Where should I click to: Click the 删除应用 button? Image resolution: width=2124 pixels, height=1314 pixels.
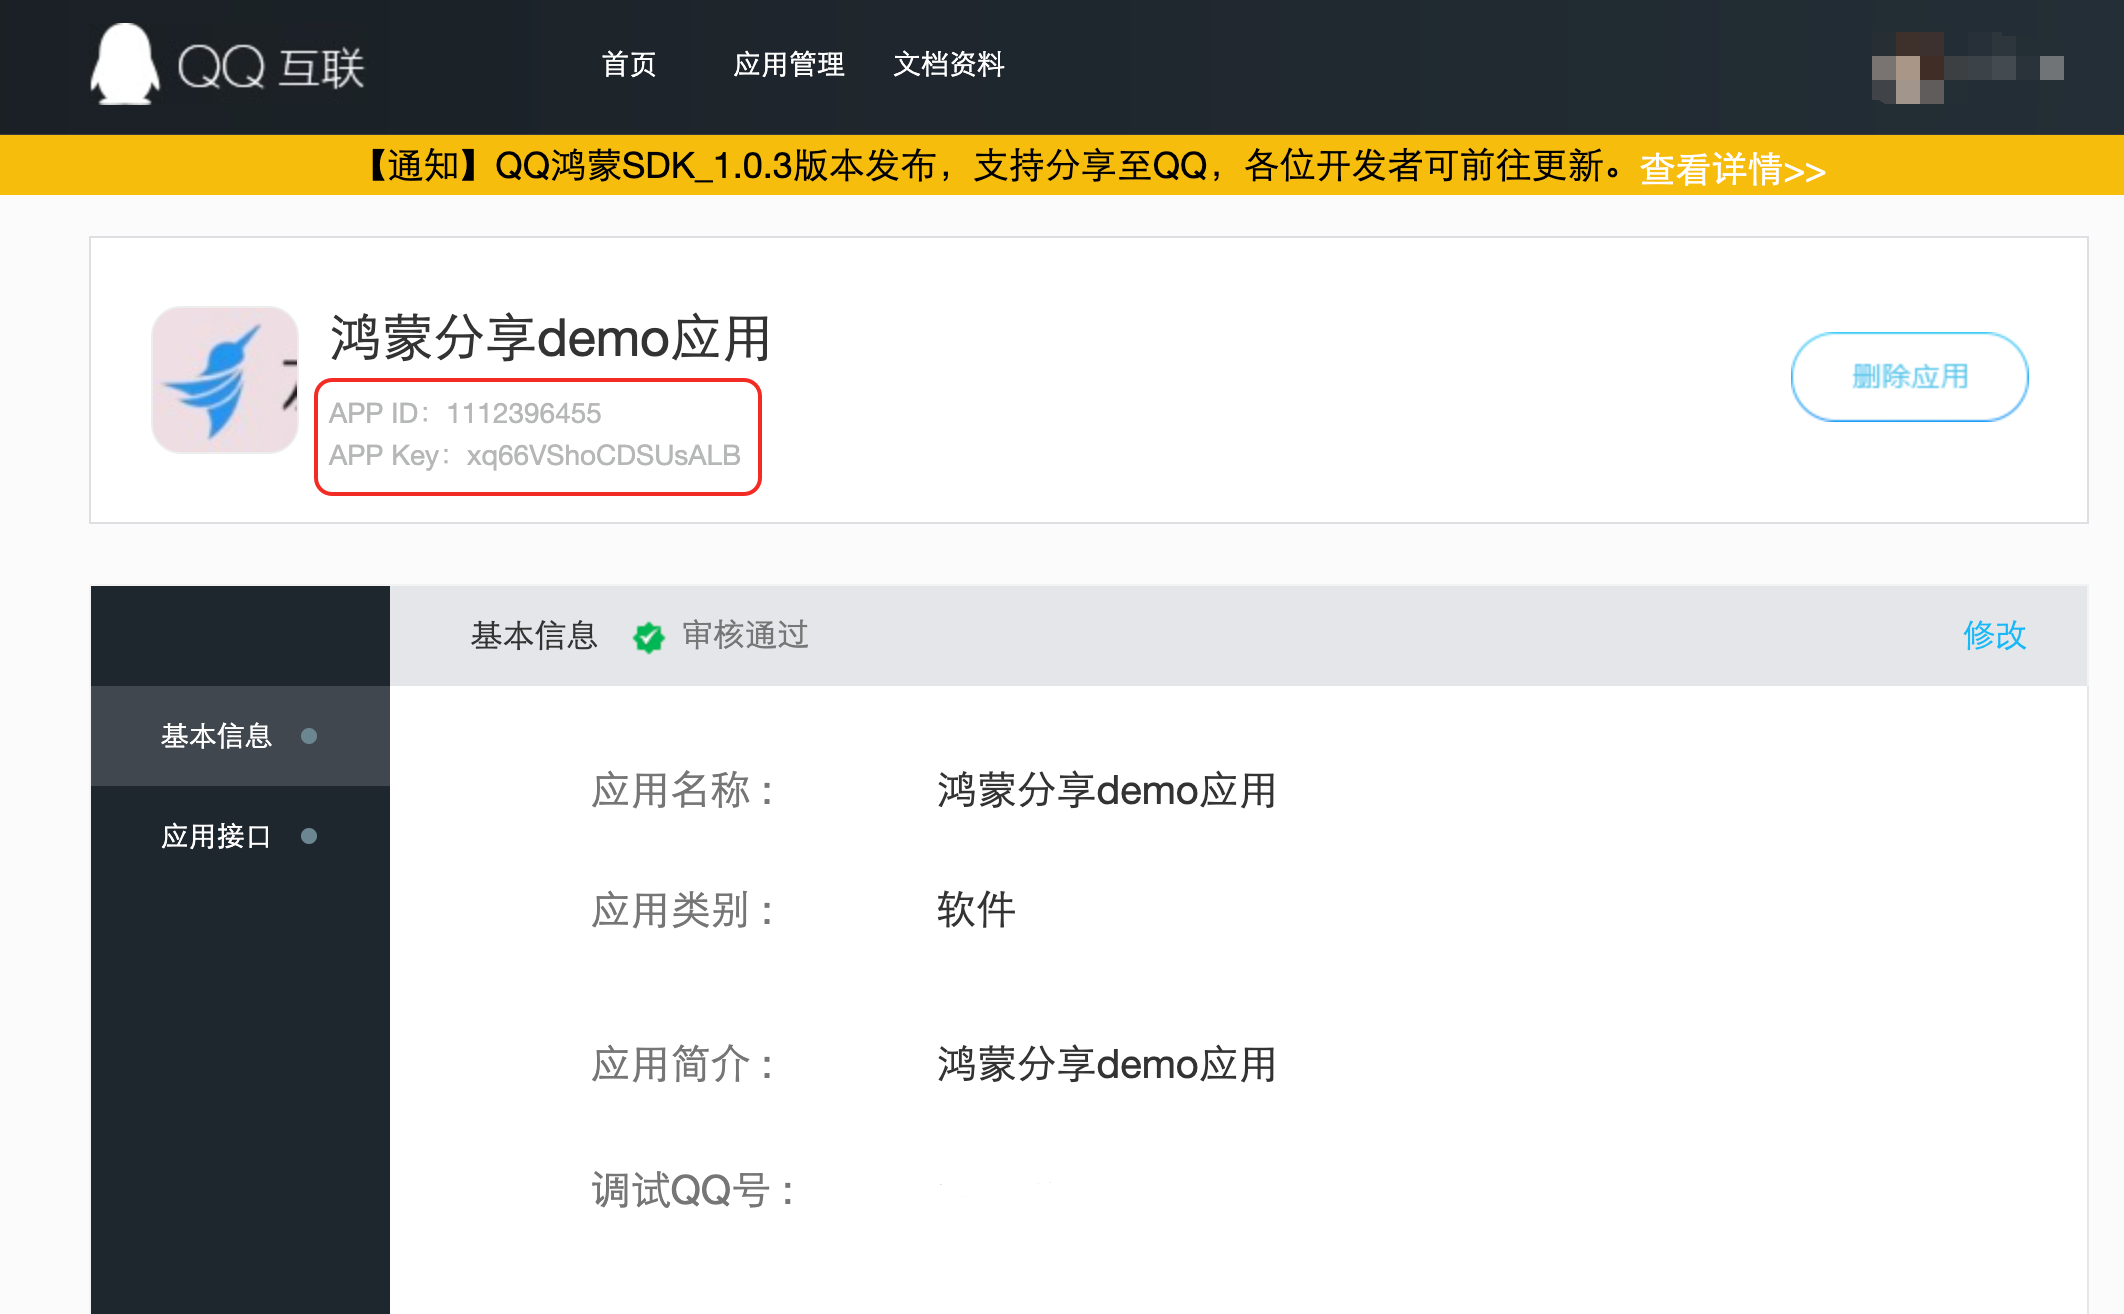(1910, 377)
